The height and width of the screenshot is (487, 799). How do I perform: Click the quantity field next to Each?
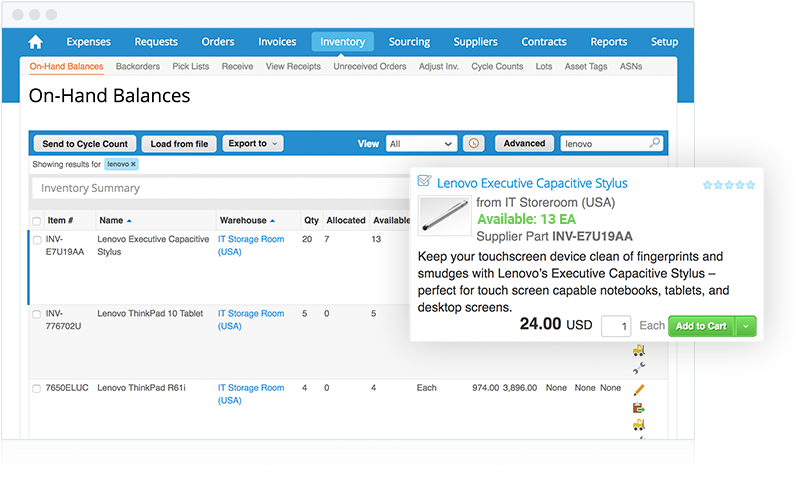(616, 326)
